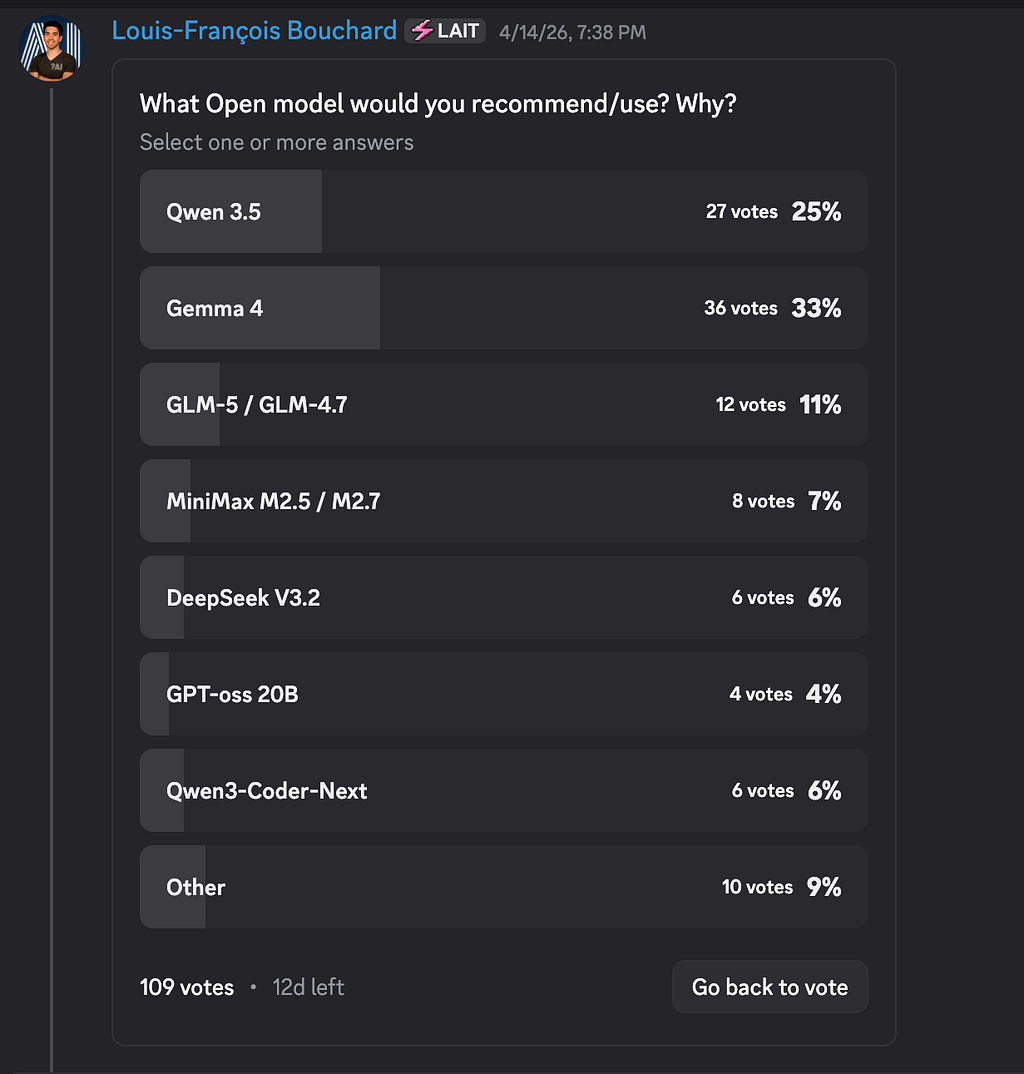Open Louis-François Bouchard's avatar picture
This screenshot has width=1024, height=1074.
[51, 48]
